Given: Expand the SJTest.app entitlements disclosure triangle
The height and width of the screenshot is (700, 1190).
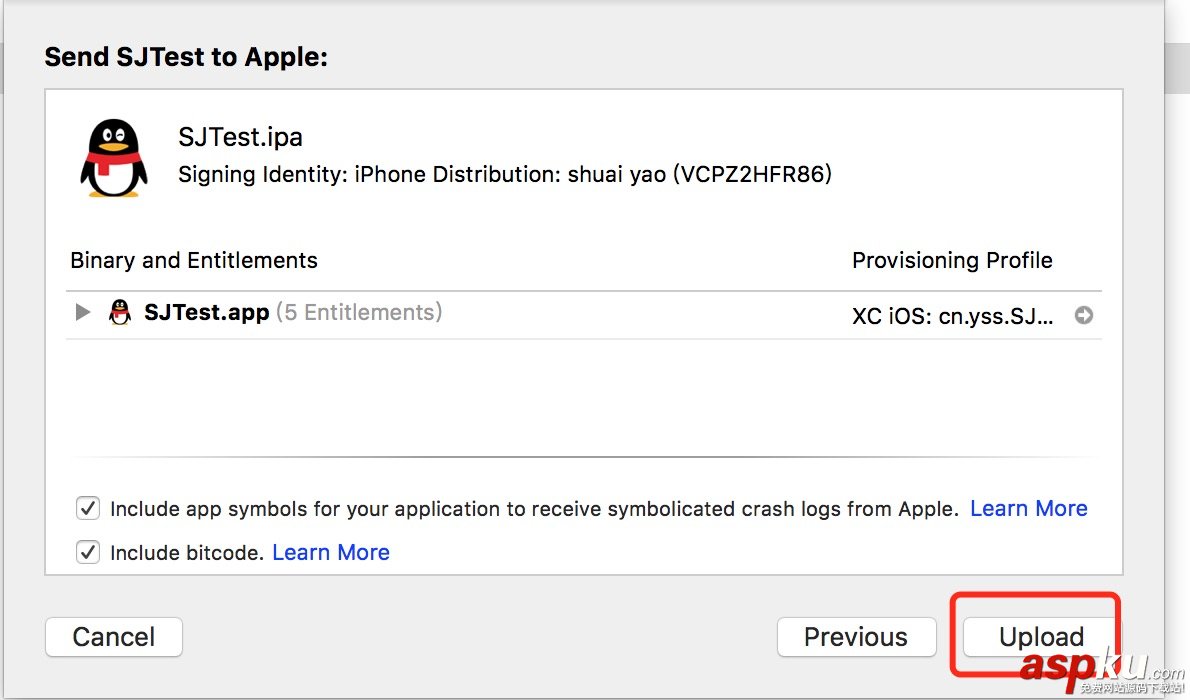Looking at the screenshot, I should [x=81, y=312].
